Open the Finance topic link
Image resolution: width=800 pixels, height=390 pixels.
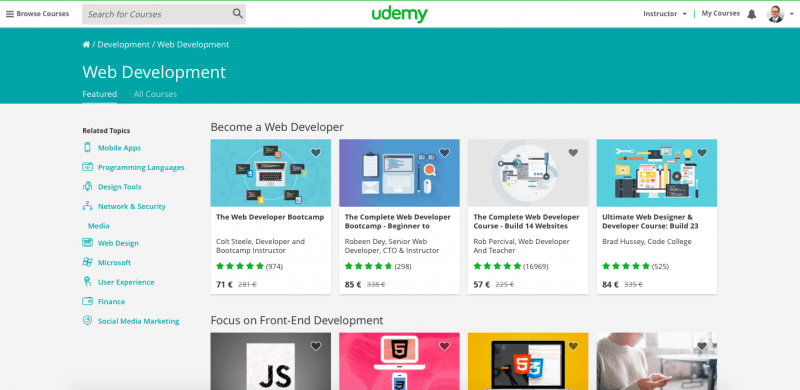click(111, 302)
